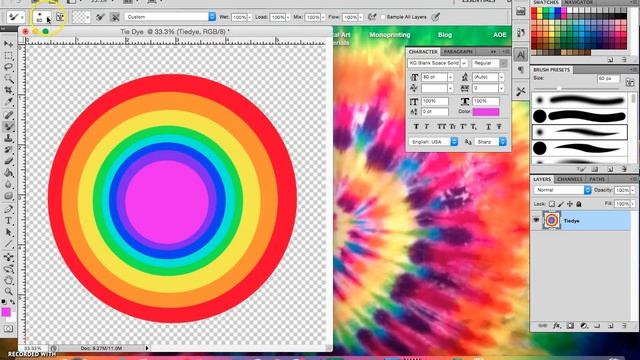Switch to the Channels tab

pyautogui.click(x=570, y=179)
